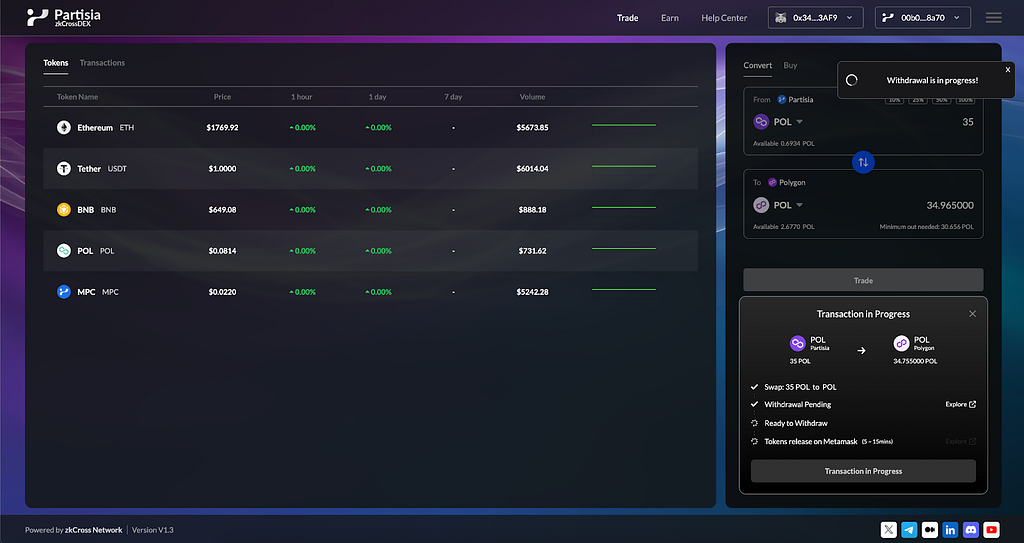Open Trade in the top navigation

pos(628,18)
